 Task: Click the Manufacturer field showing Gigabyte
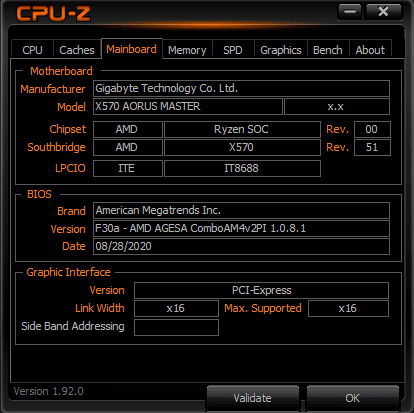click(241, 88)
